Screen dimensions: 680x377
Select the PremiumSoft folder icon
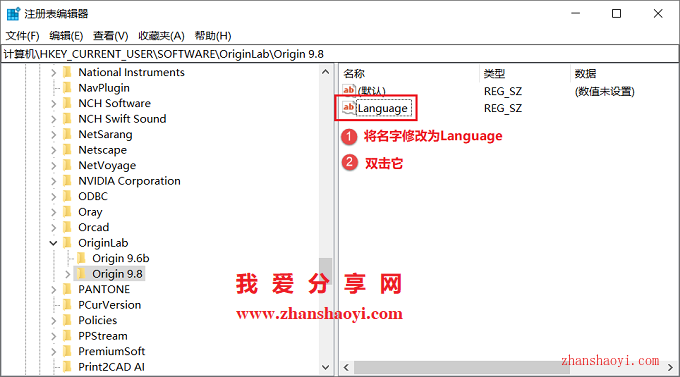[67, 351]
